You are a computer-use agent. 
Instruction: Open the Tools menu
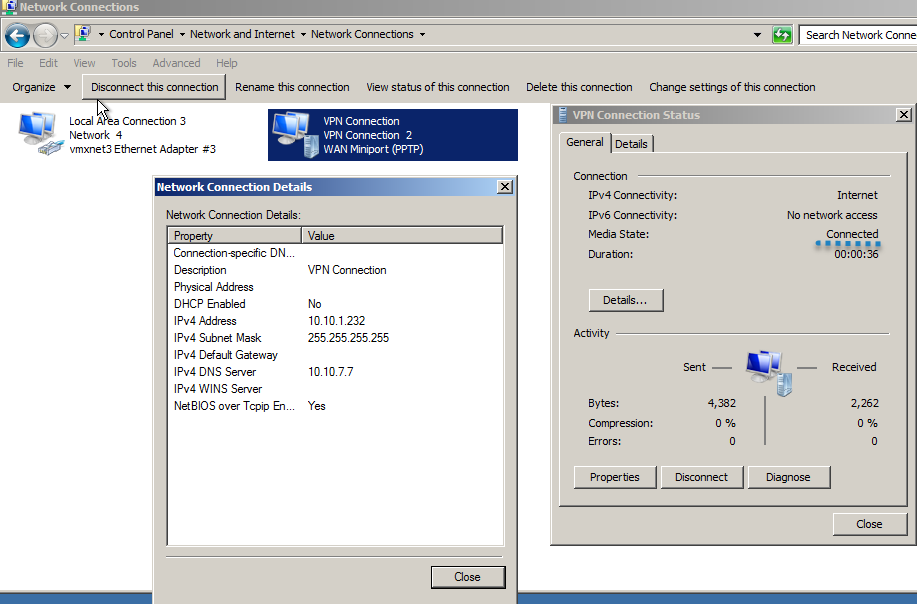pos(124,63)
